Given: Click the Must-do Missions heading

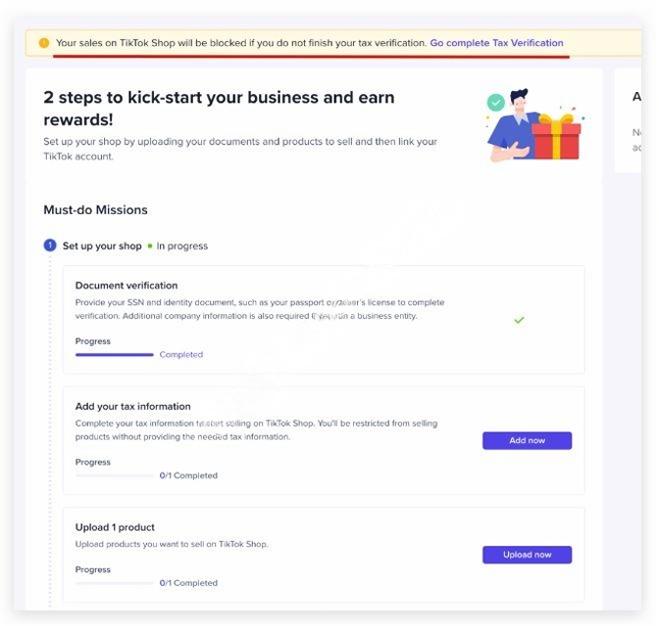Looking at the screenshot, I should 95,210.
